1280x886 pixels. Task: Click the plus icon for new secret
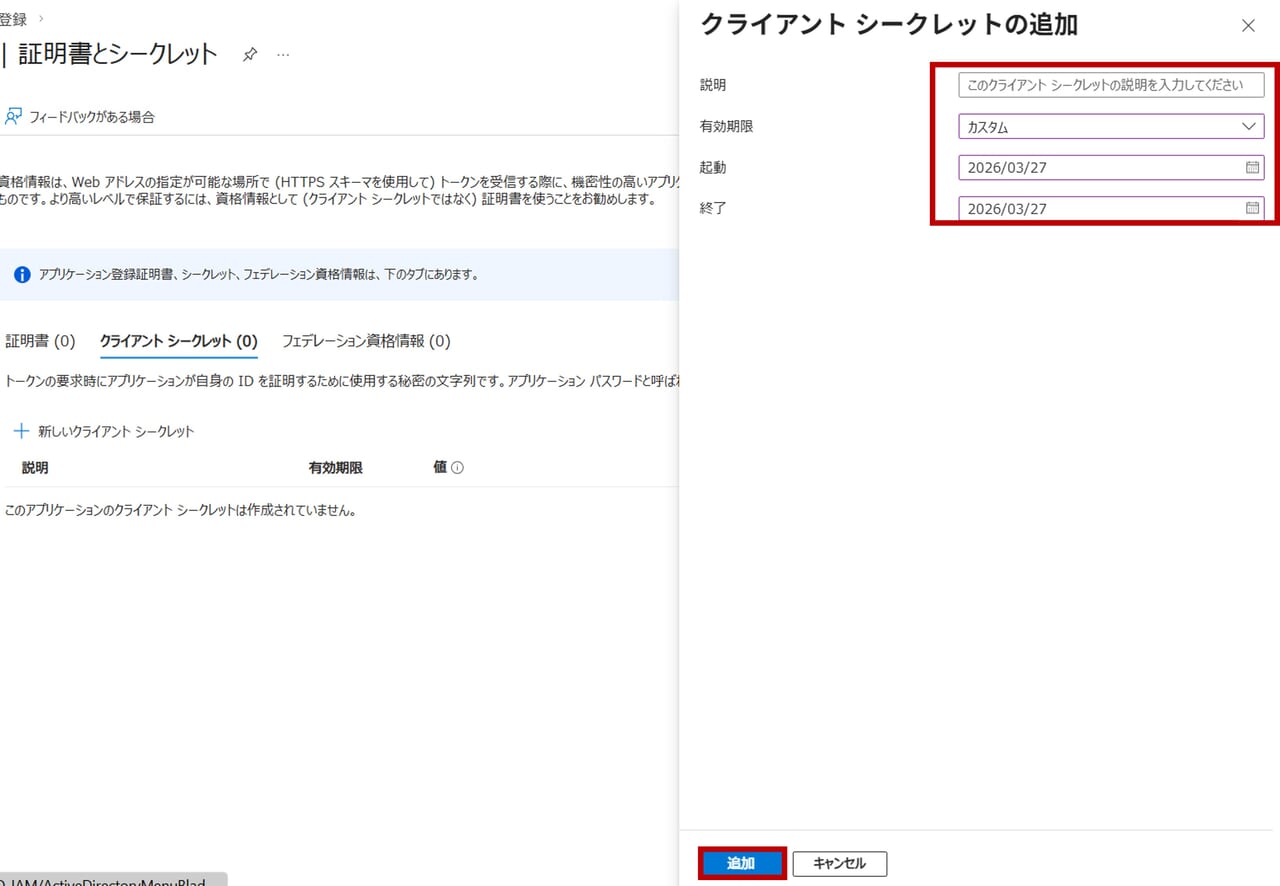pos(20,431)
